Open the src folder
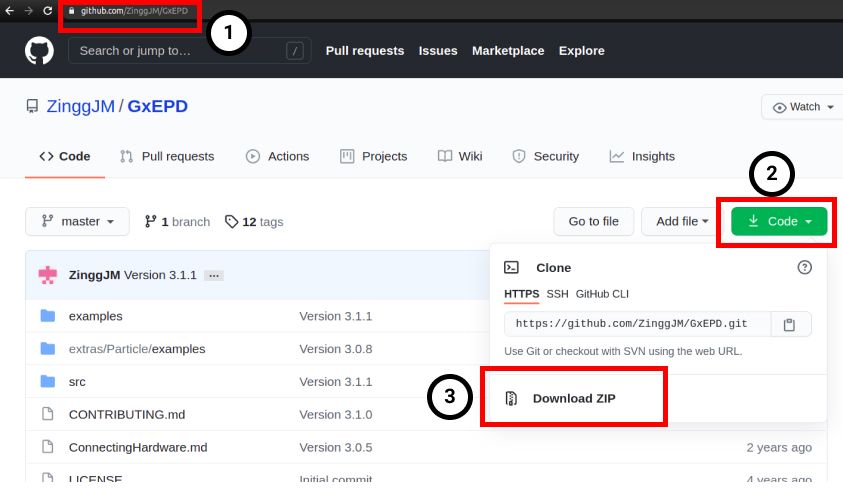This screenshot has width=843, height=499. click(77, 382)
